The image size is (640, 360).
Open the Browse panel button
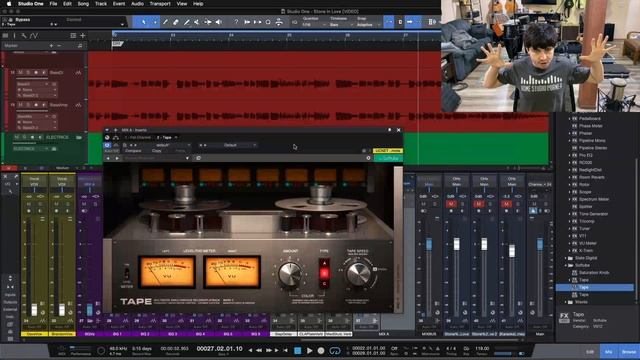tap(629, 351)
